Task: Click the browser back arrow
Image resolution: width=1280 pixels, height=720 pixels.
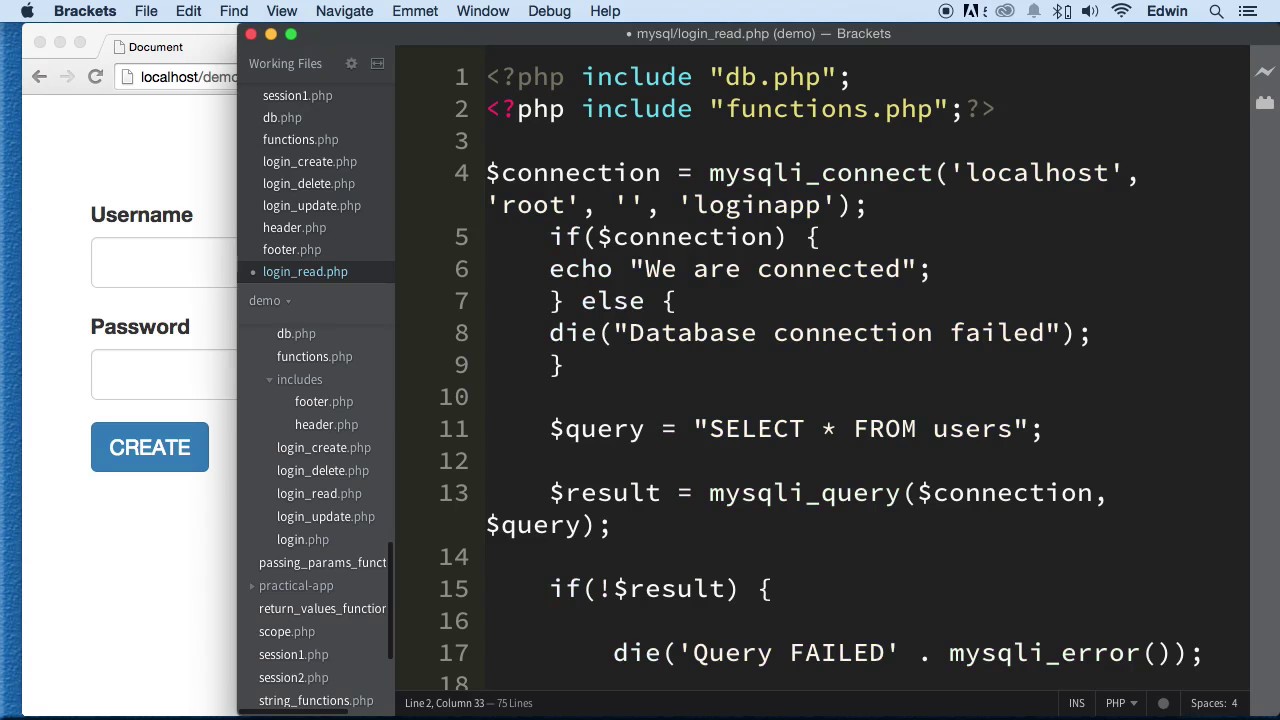Action: click(39, 77)
